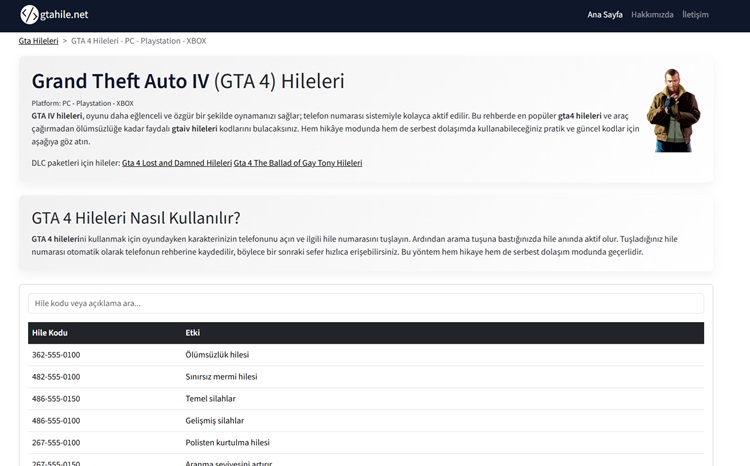Click the Gta Hileleri breadcrumb link

(38, 41)
